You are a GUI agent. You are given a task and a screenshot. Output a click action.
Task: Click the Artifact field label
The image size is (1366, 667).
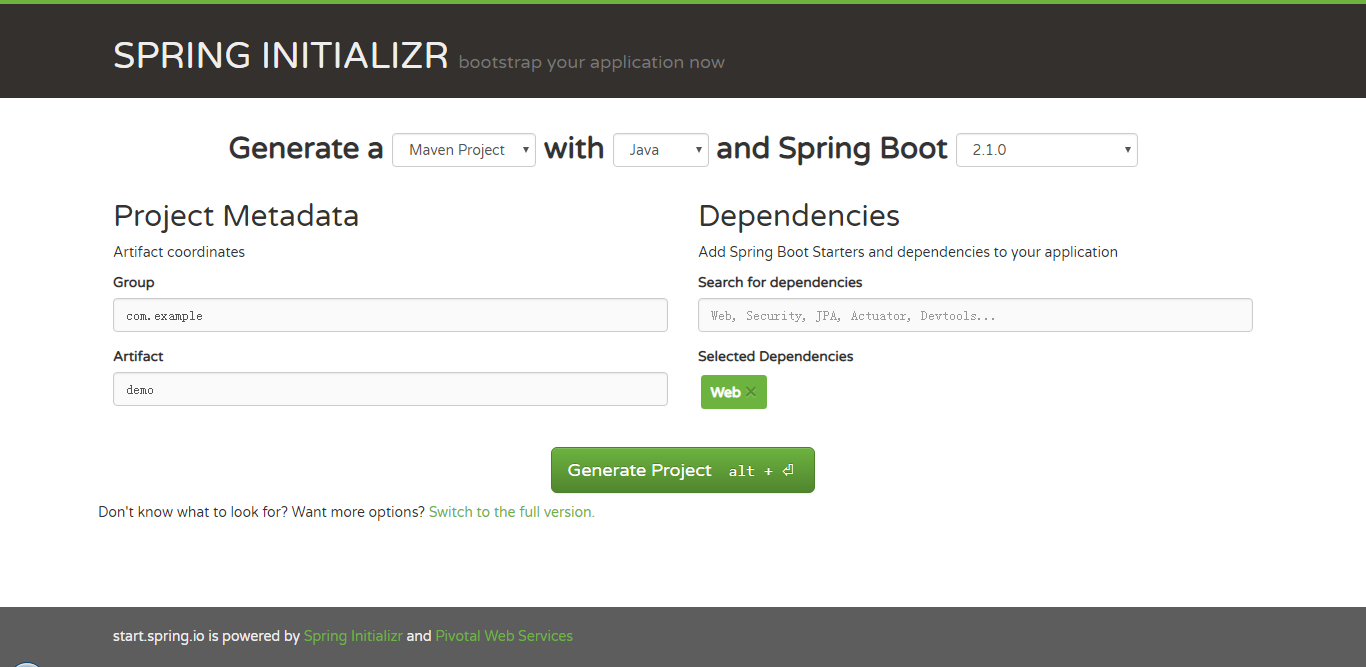(x=138, y=357)
